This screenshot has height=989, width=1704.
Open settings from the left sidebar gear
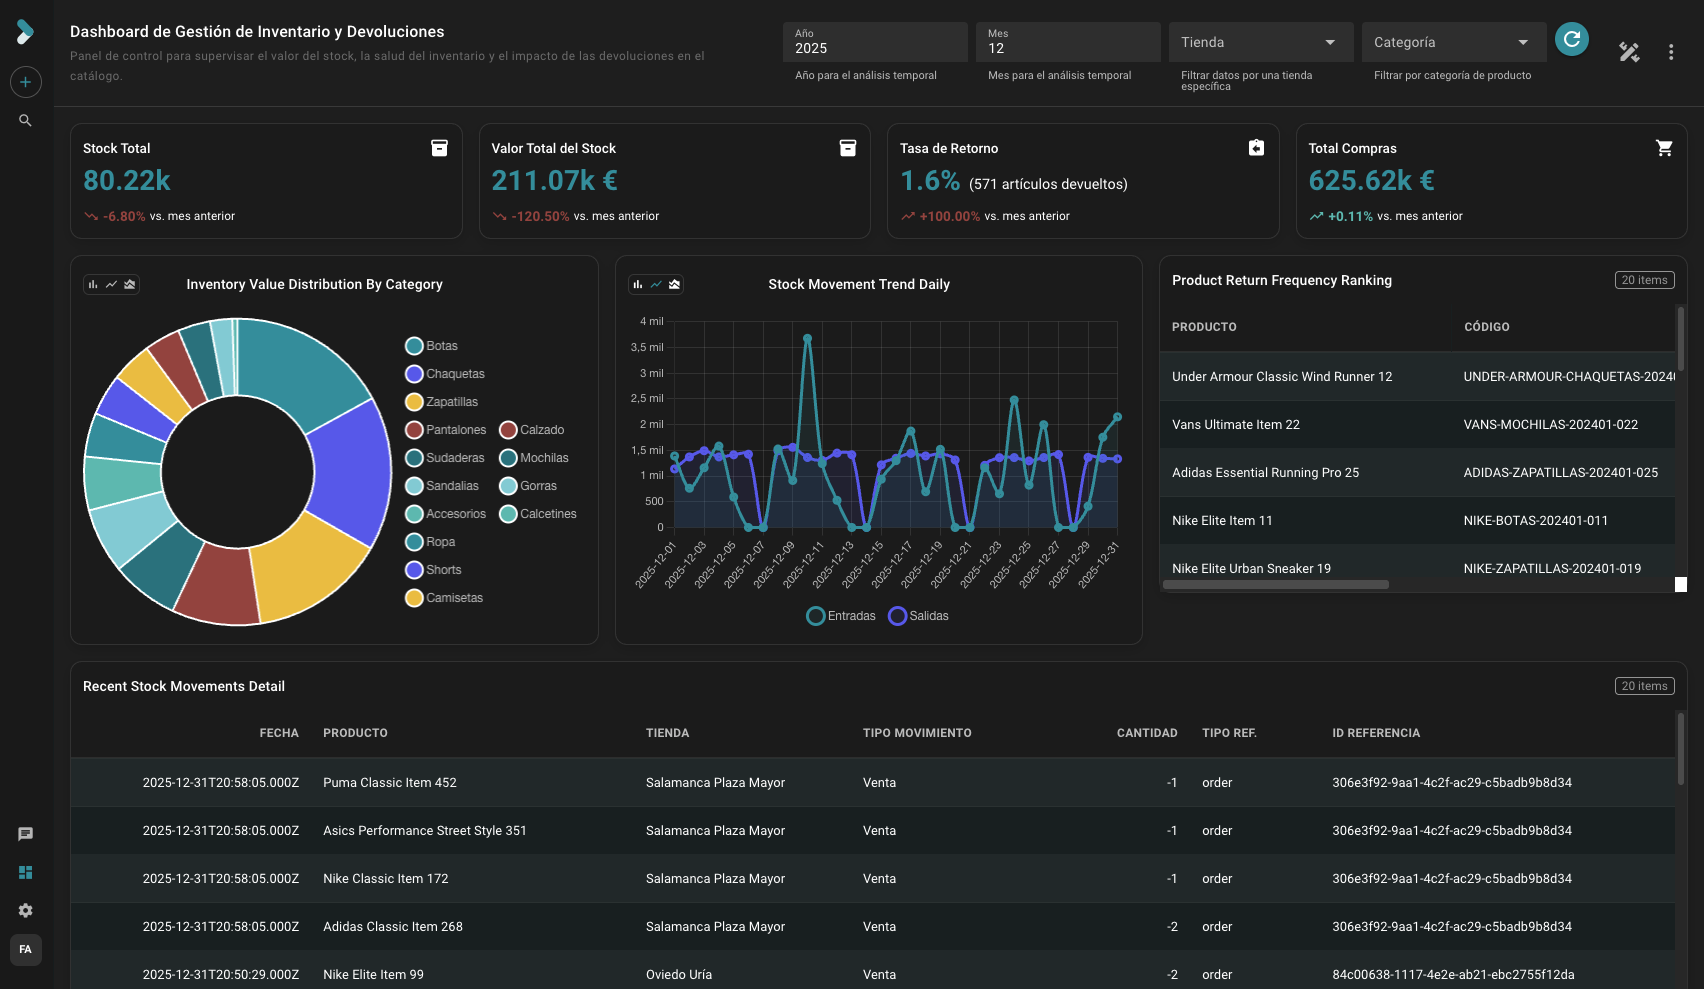(25, 910)
